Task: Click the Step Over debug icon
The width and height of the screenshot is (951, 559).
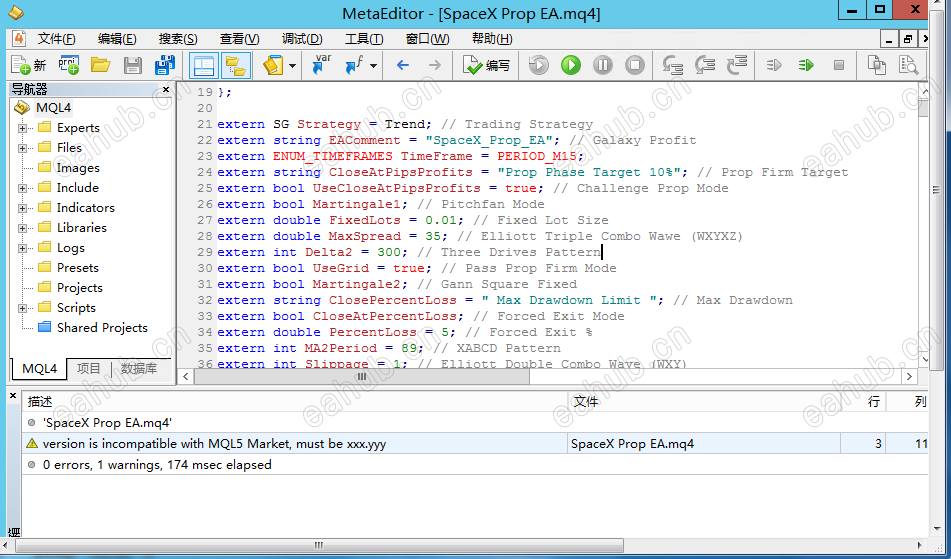Action: click(x=704, y=65)
